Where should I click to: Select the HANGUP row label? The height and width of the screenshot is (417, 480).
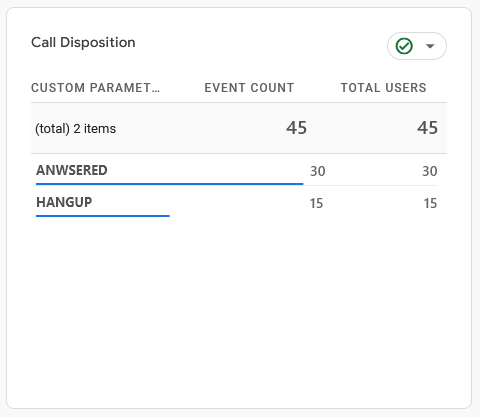[64, 202]
